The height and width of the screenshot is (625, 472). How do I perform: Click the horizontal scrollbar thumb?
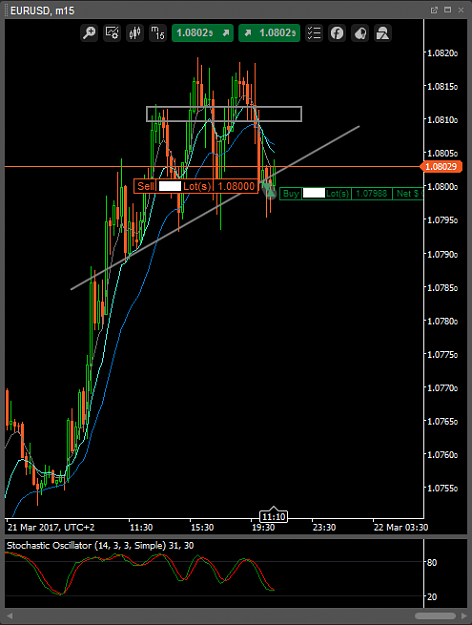click(435, 616)
